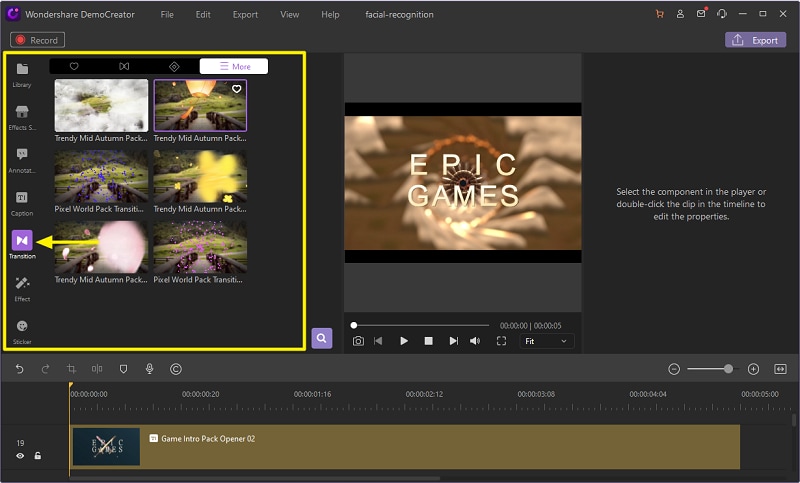This screenshot has width=800, height=483.
Task: Enter fullscreen preview mode
Action: (501, 341)
